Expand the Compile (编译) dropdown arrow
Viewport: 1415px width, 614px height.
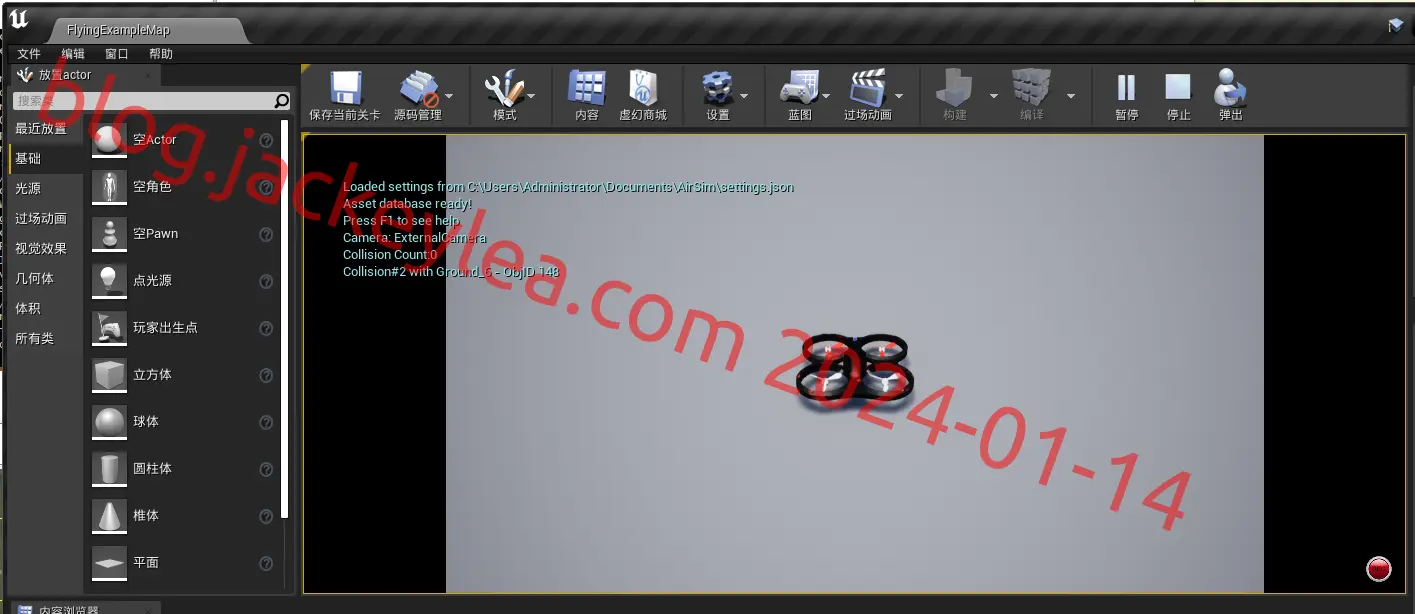[1071, 96]
